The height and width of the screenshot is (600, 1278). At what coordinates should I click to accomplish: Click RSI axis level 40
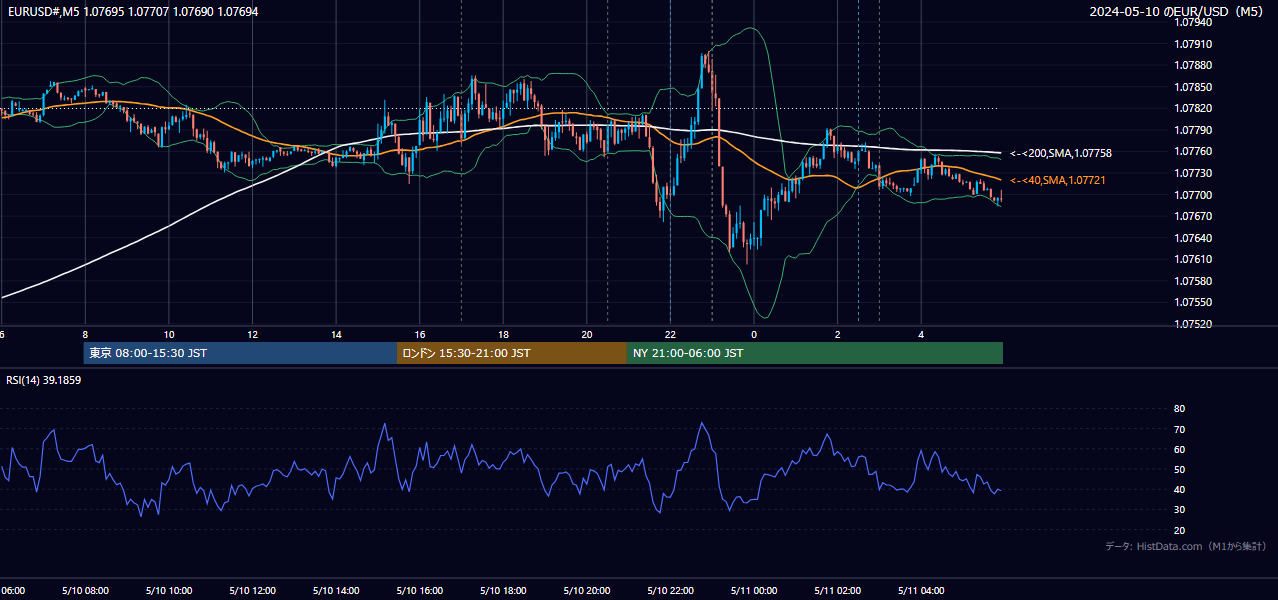click(1180, 489)
